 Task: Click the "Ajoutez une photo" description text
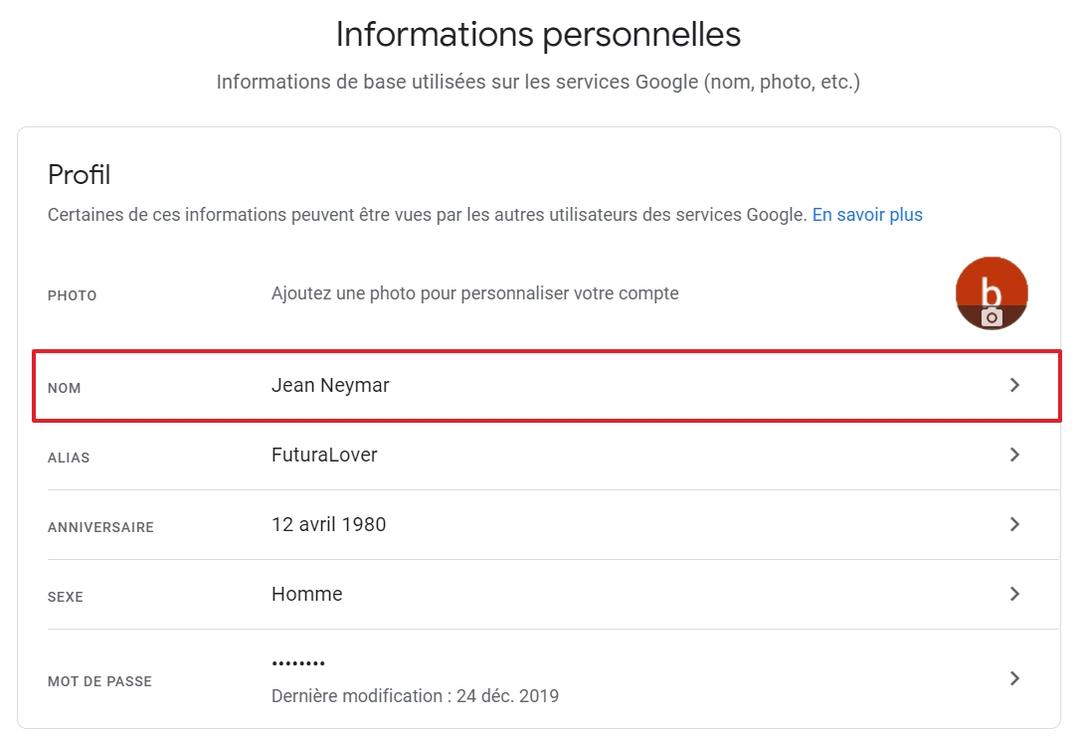(x=475, y=294)
